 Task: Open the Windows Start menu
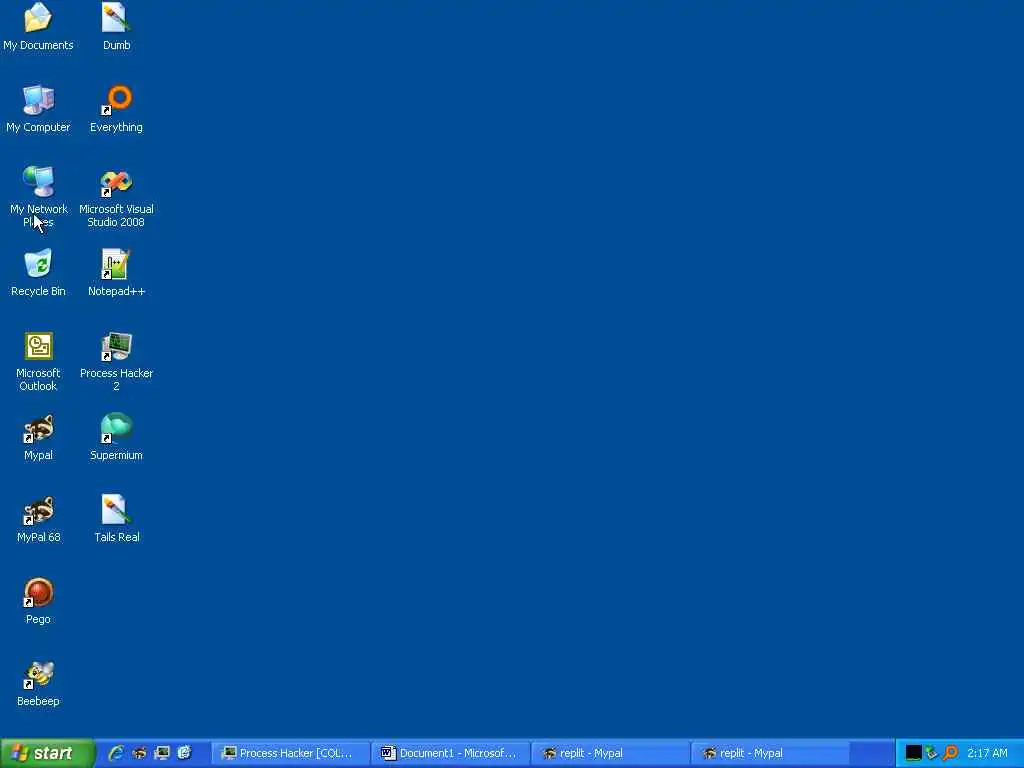(47, 753)
